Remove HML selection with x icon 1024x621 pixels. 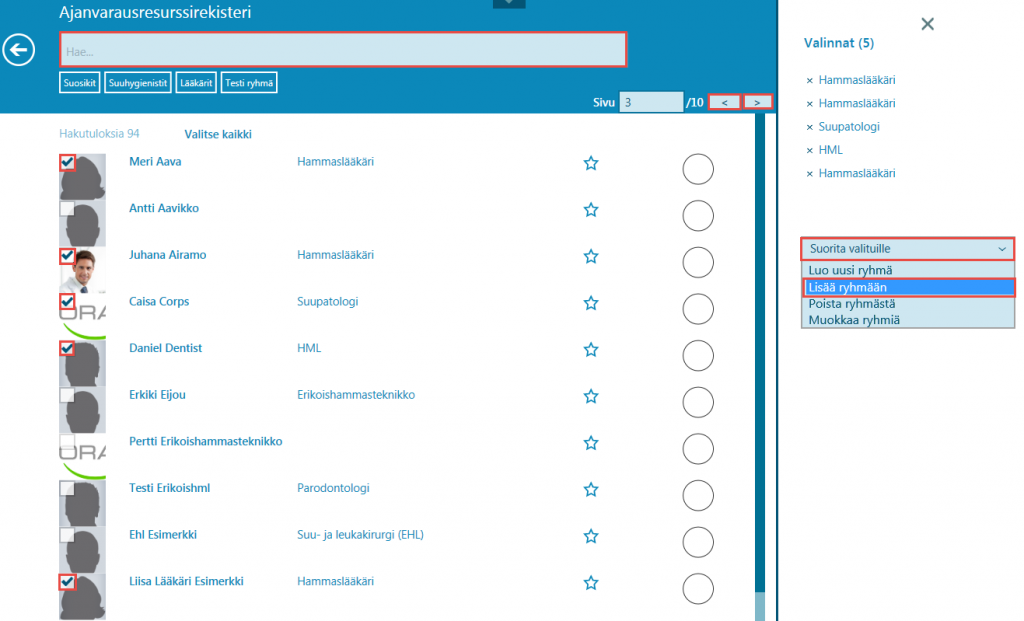point(809,150)
